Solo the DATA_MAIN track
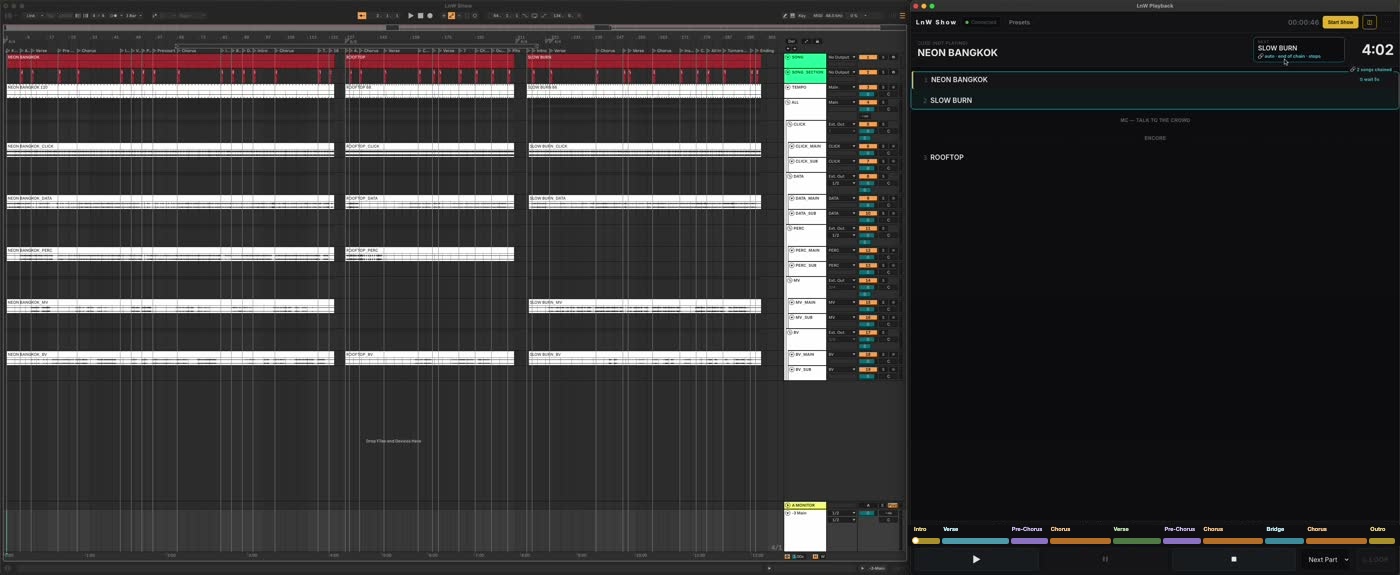Image resolution: width=1400 pixels, height=575 pixels. tap(883, 198)
